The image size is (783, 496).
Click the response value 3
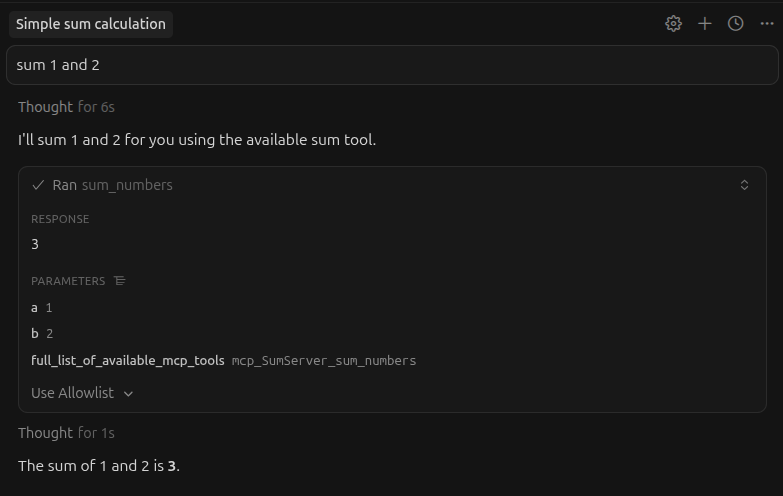(35, 244)
